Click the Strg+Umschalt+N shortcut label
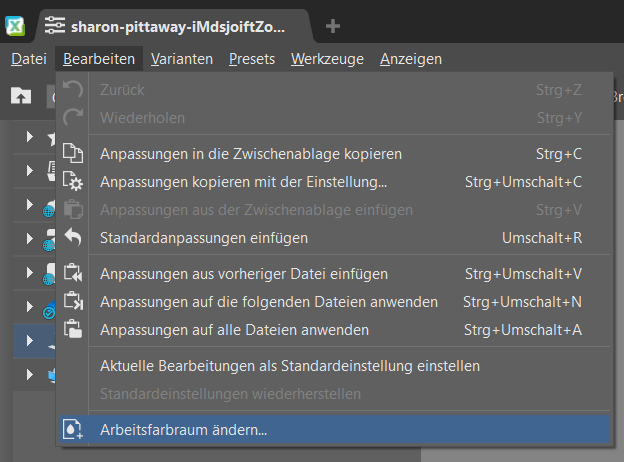 coord(522,302)
